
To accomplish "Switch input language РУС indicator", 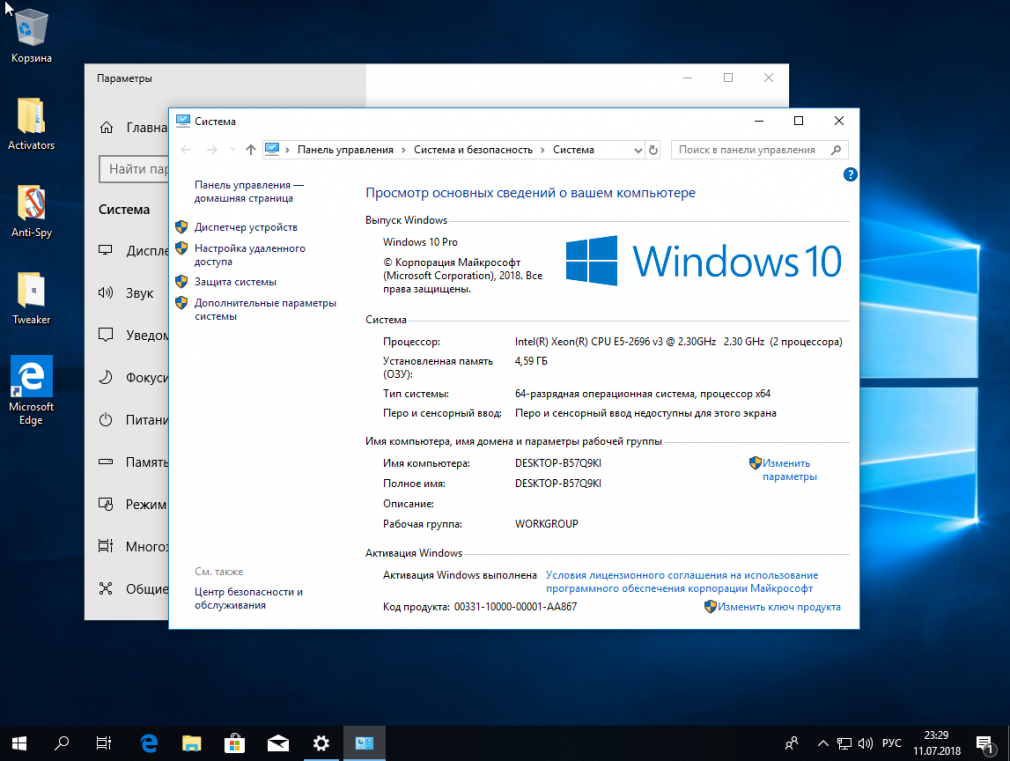I will (x=891, y=744).
